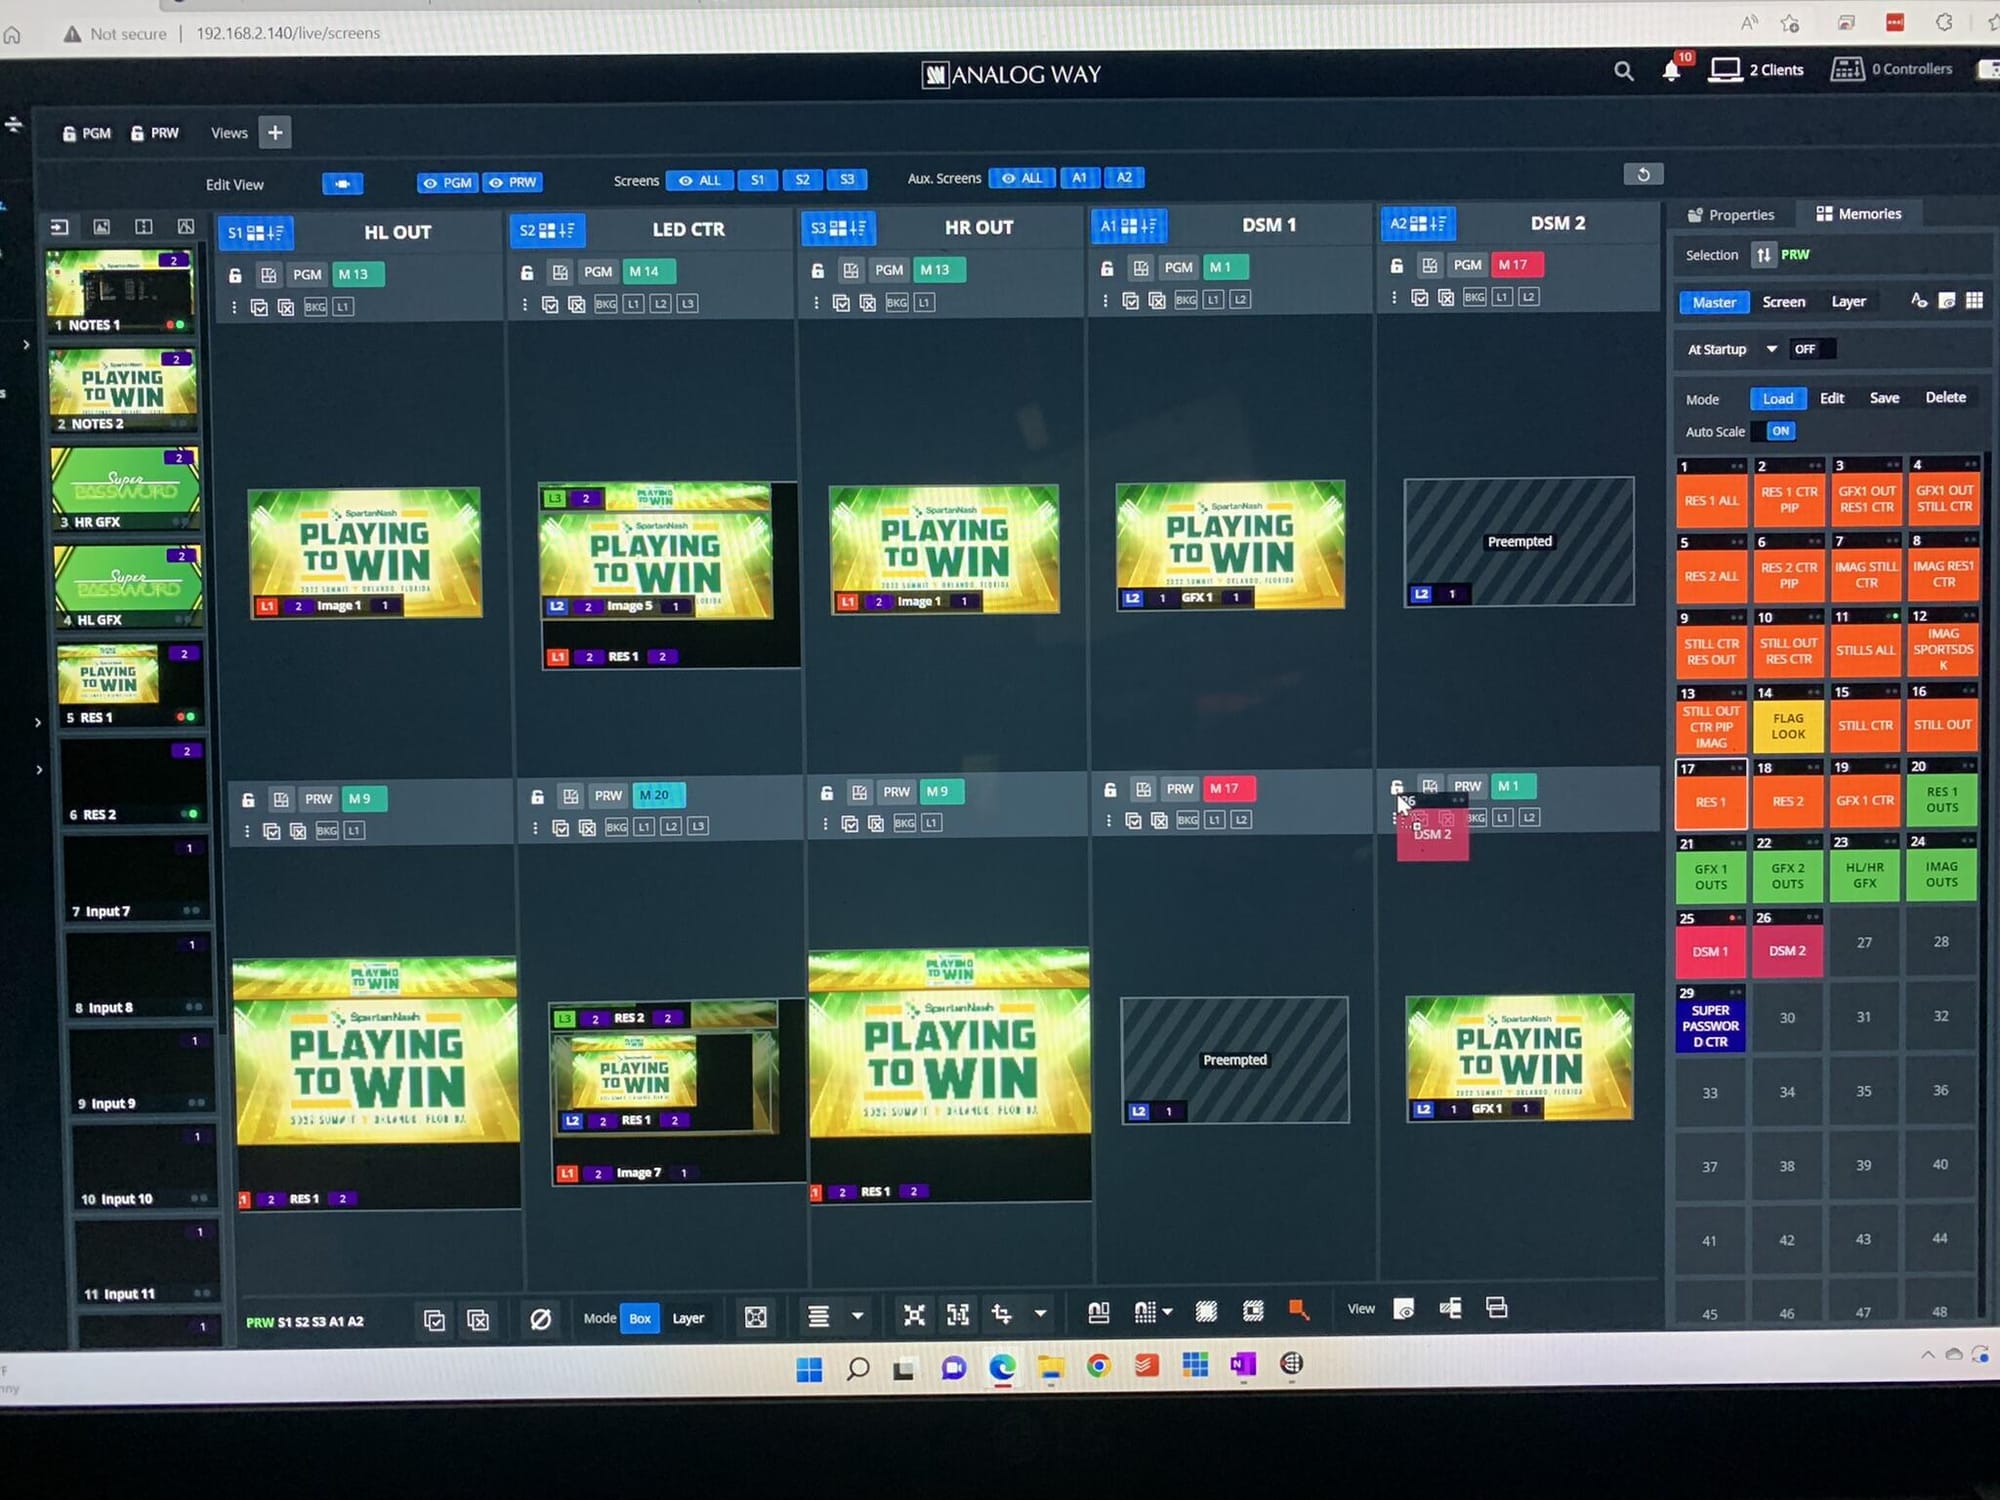2000x1500 pixels.
Task: Open Chrome from the taskbar
Action: point(1098,1366)
